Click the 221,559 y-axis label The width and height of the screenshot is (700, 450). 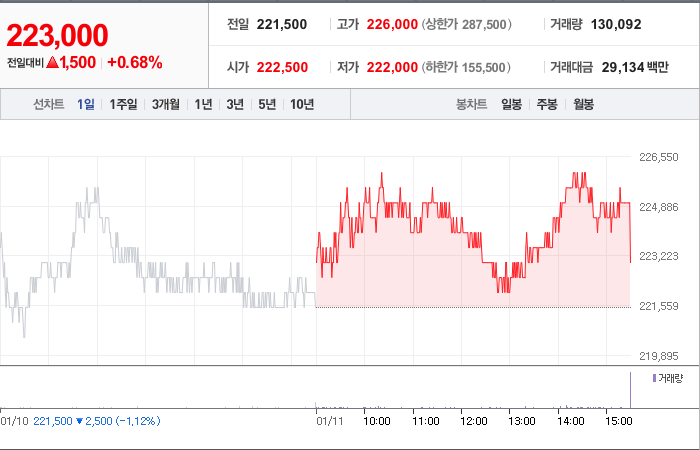coord(658,306)
